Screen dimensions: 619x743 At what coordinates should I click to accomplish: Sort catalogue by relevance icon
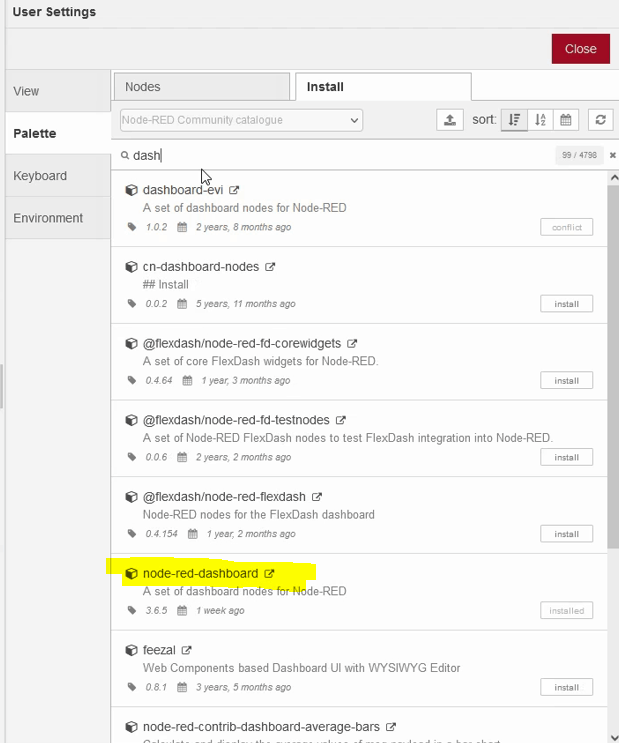pos(514,120)
